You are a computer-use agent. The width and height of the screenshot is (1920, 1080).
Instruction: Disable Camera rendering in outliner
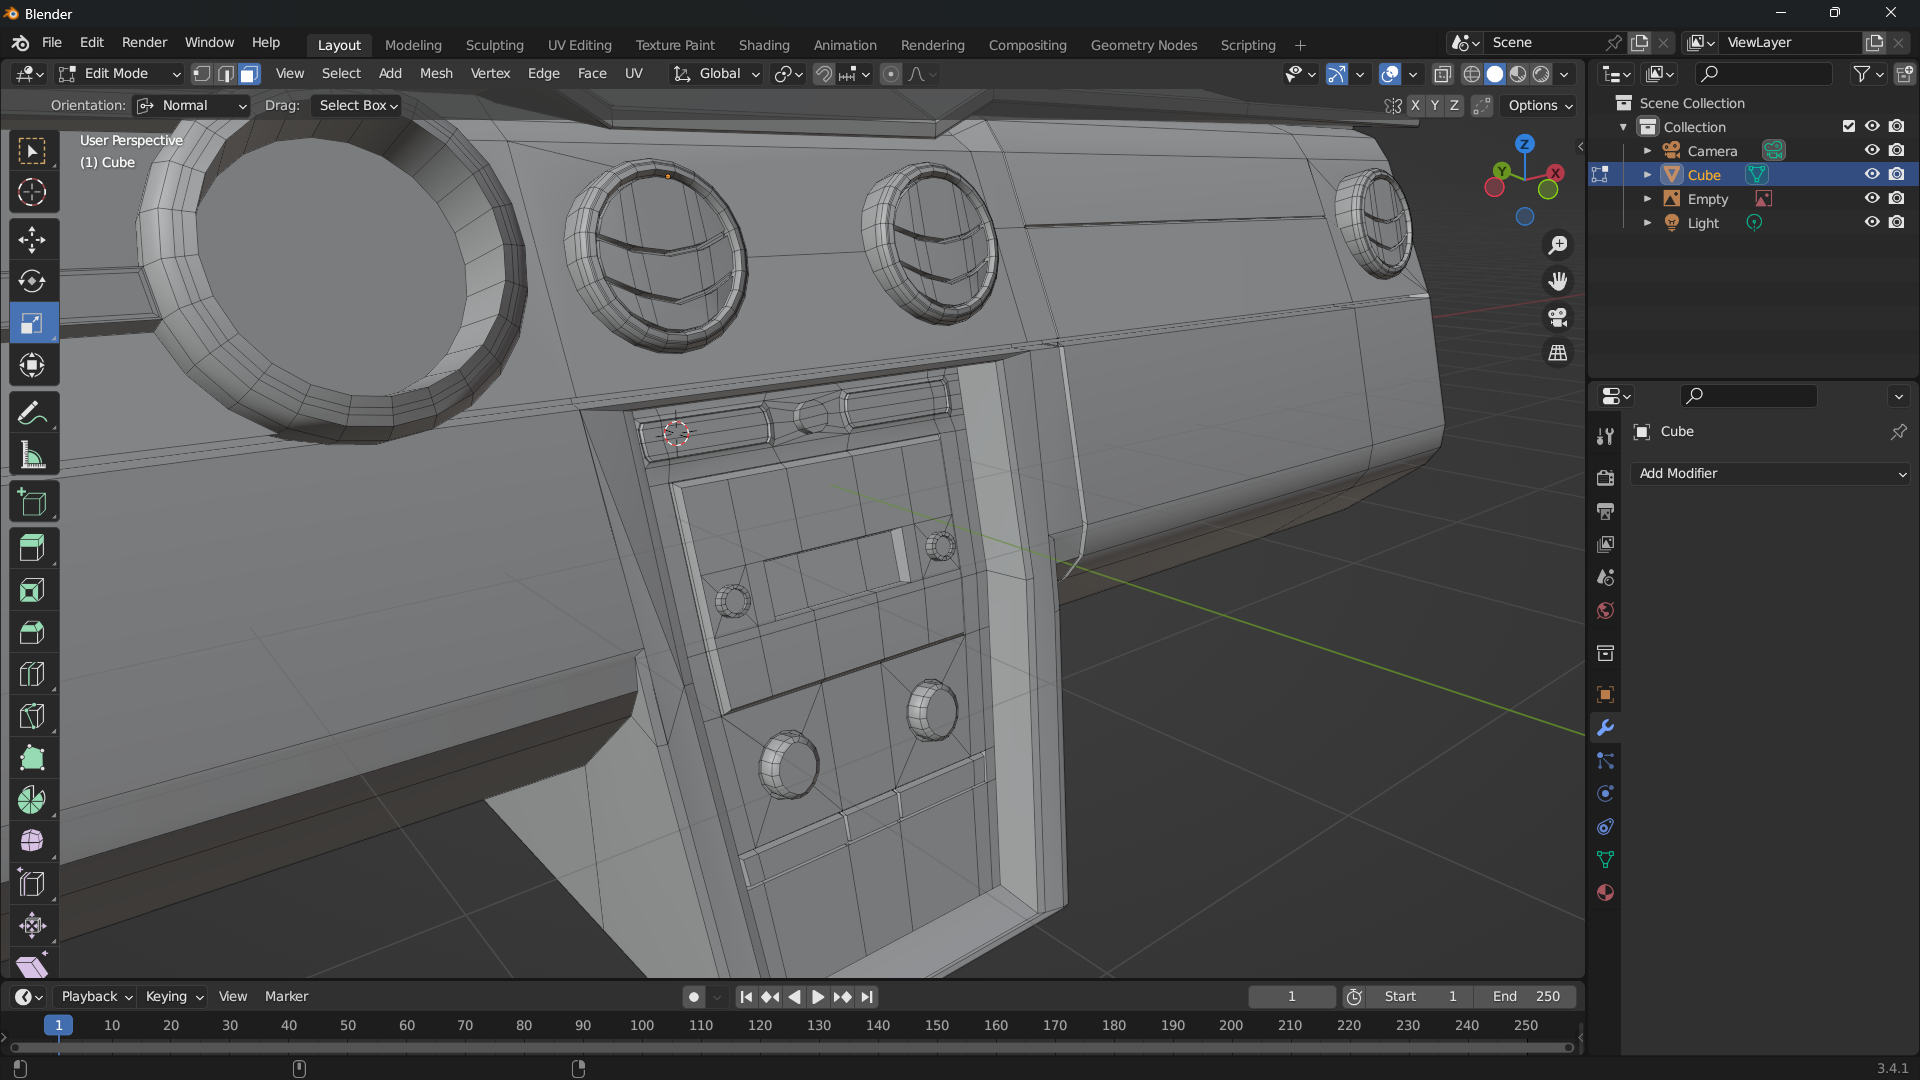1896,151
